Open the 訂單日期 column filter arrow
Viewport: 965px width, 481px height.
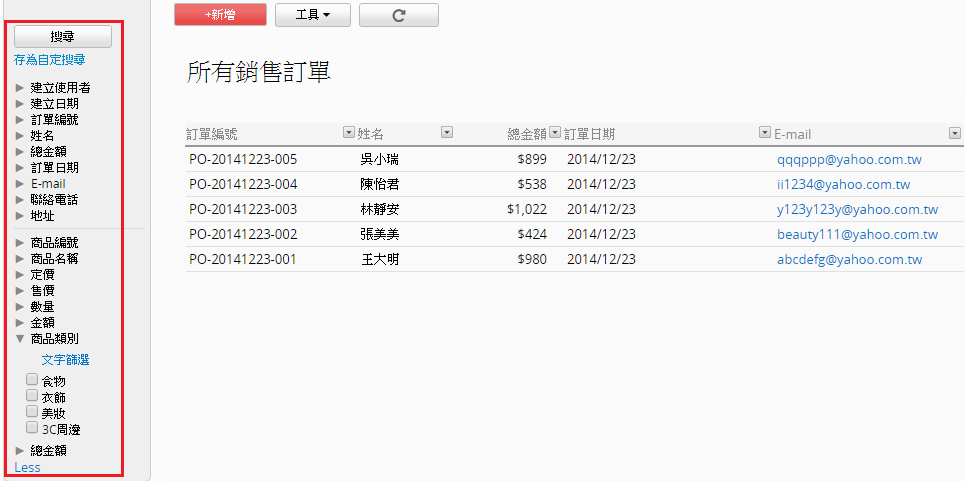click(x=765, y=132)
